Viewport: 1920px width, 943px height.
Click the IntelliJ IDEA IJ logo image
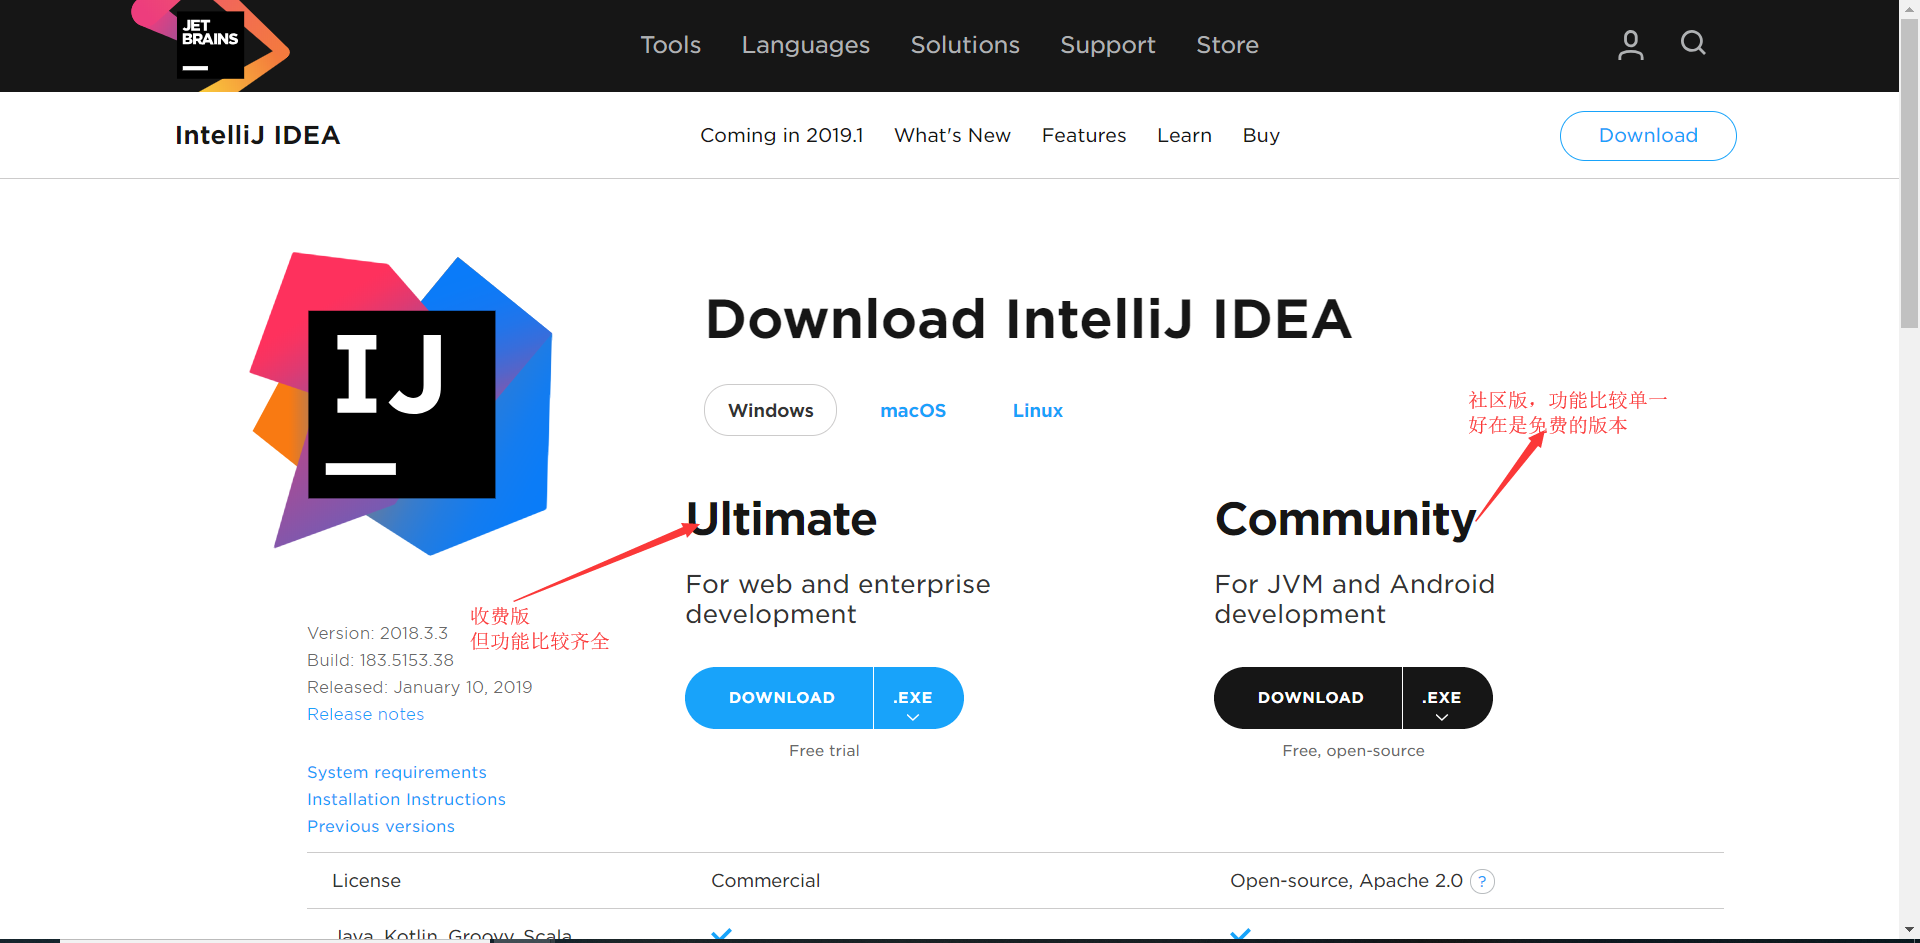click(401, 403)
